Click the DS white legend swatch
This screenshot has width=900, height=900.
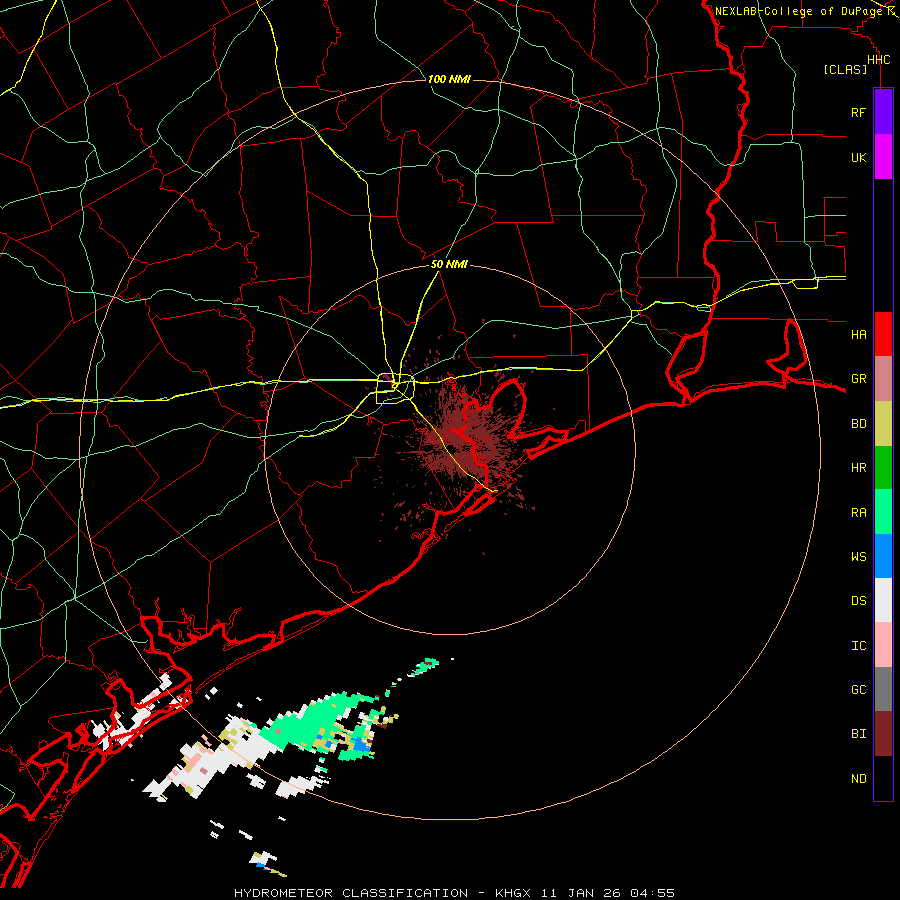tap(883, 600)
